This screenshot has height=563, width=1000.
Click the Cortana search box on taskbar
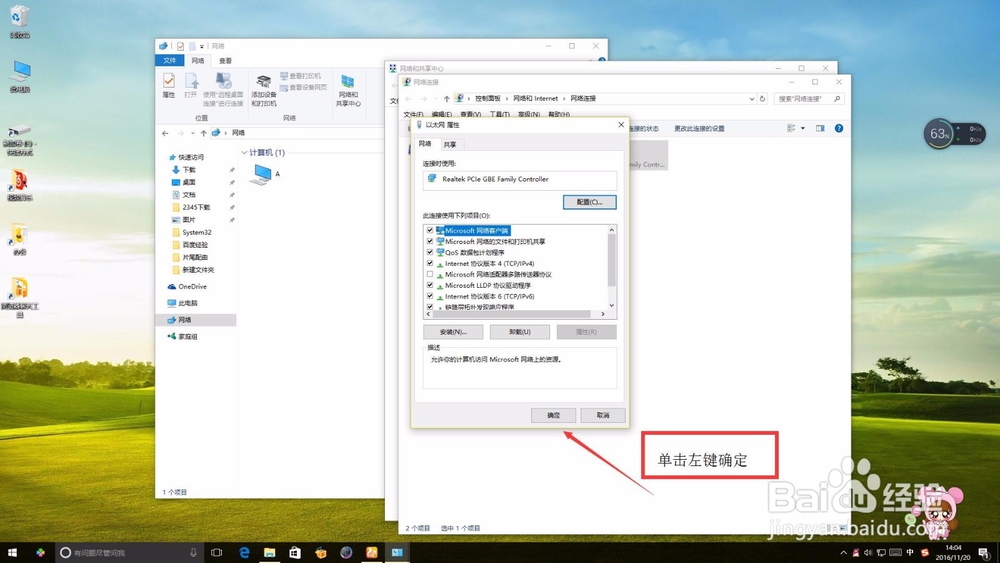[x=129, y=553]
